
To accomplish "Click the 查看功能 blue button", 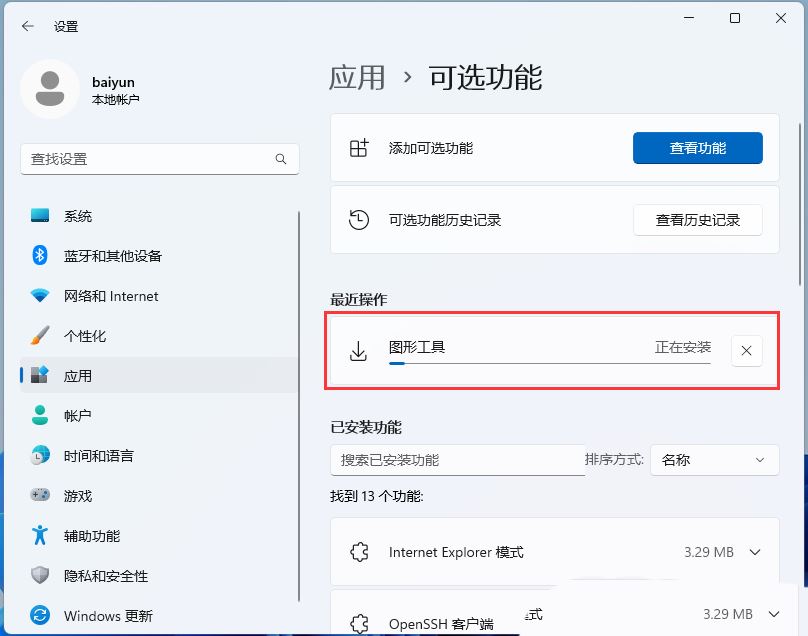I will (x=697, y=147).
